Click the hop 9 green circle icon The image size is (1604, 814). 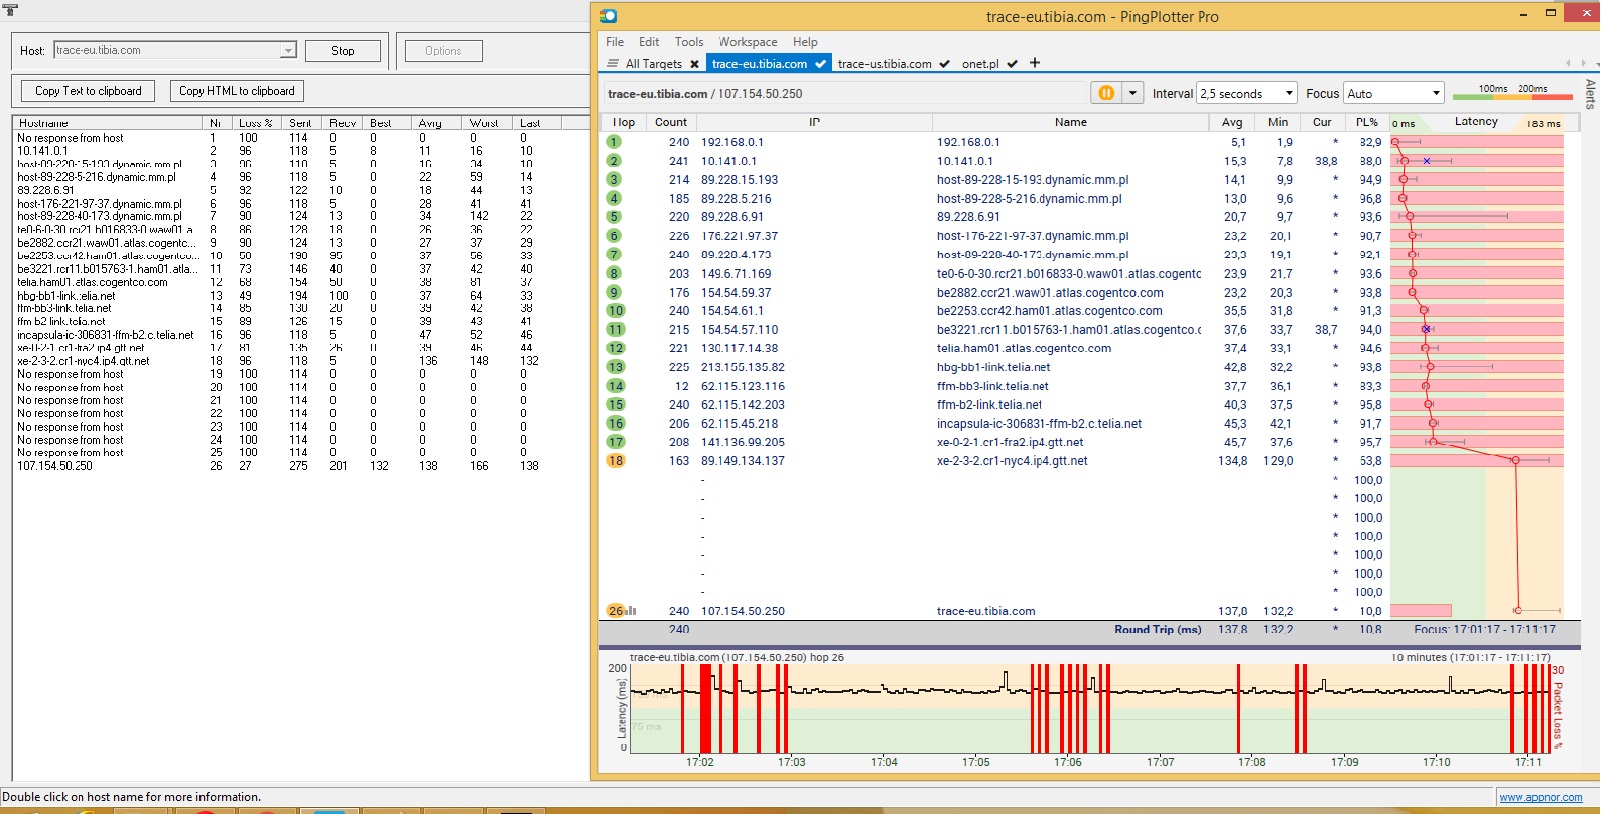click(614, 292)
